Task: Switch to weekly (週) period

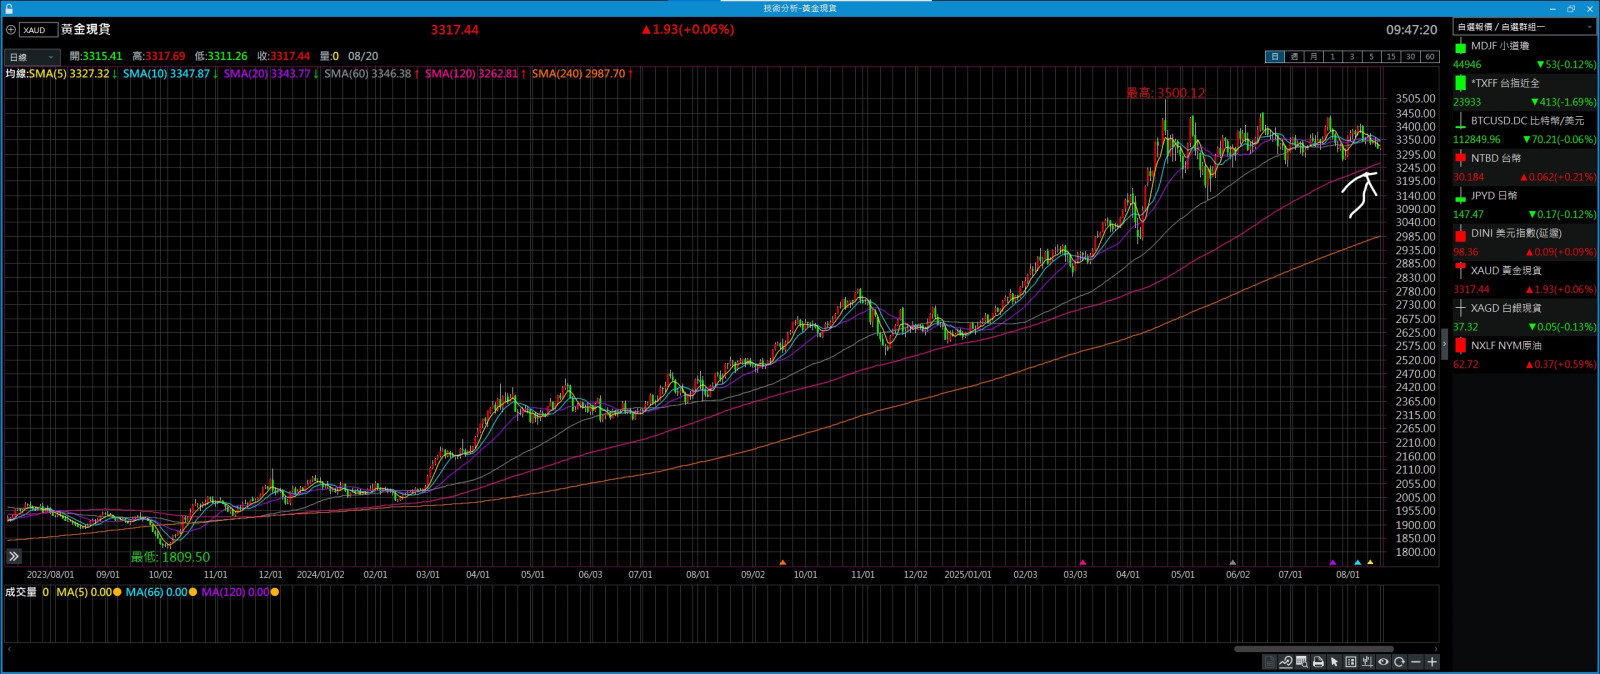Action: (x=1294, y=57)
